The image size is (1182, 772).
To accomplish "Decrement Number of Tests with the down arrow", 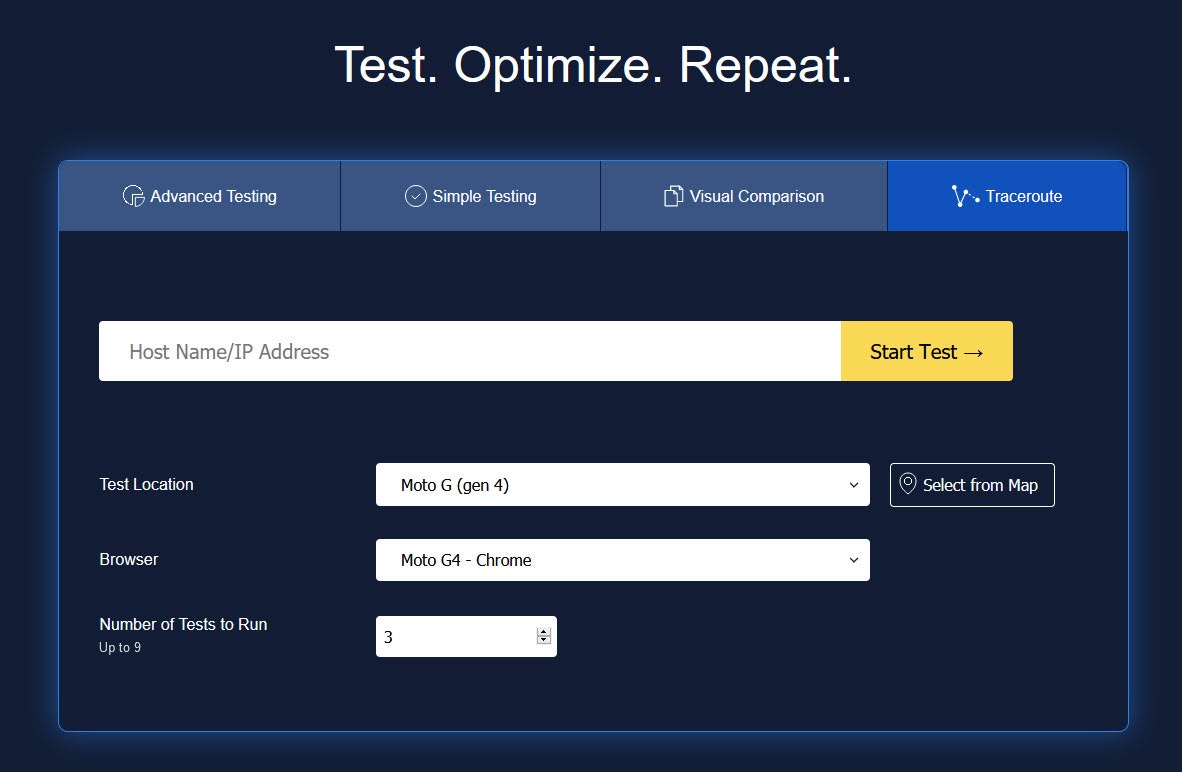I will [x=541, y=641].
